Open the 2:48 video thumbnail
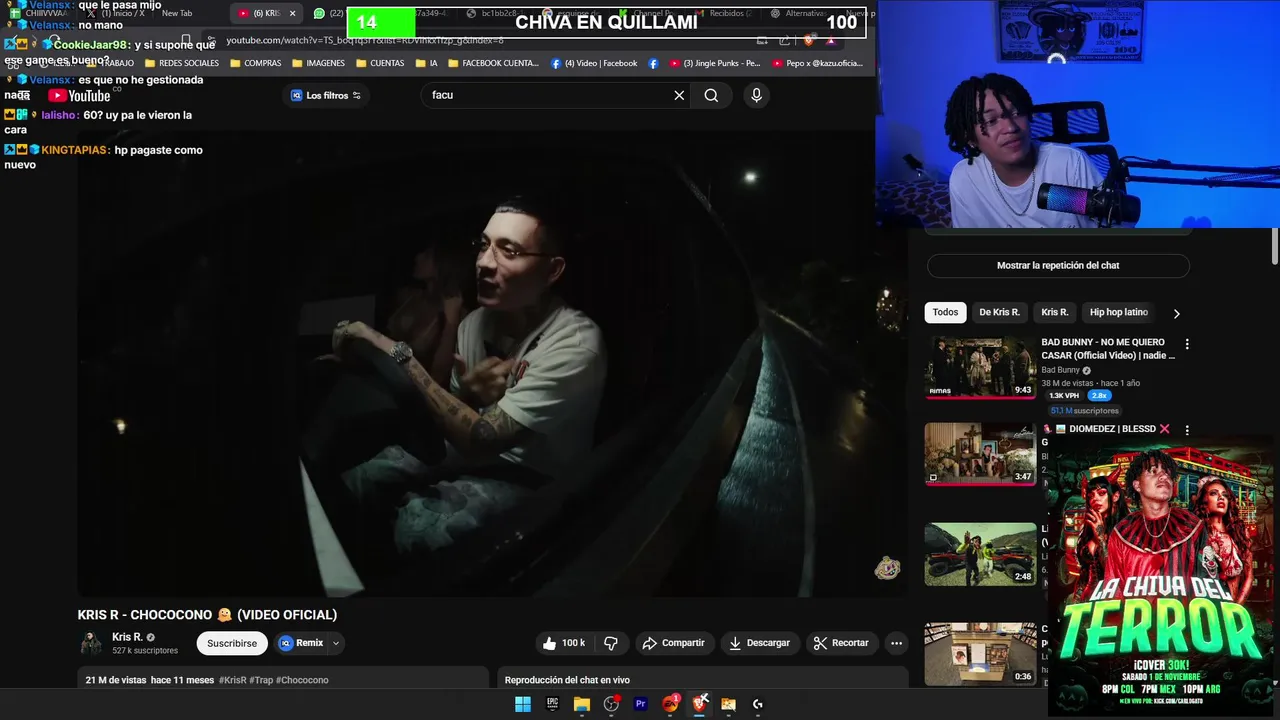This screenshot has height=720, width=1280. pos(980,554)
